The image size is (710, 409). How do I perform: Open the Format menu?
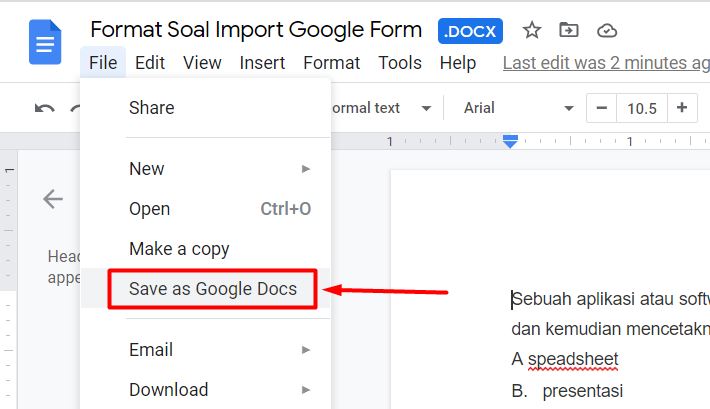tap(331, 63)
